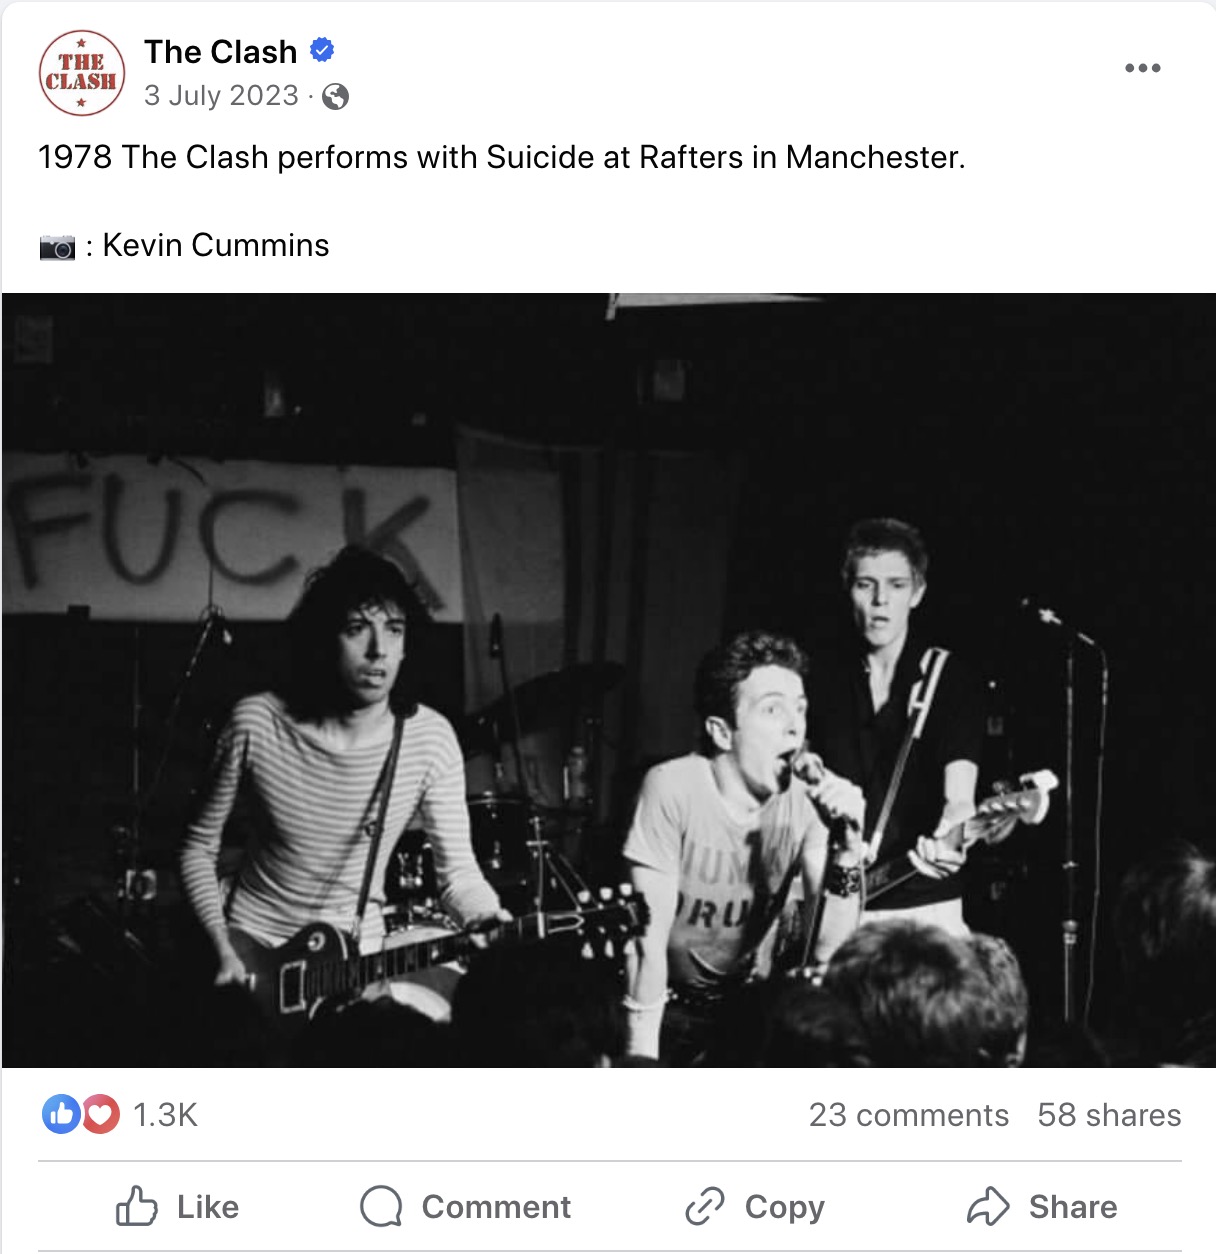Screen dimensions: 1216x1254
Task: View the 1.3K reactions list
Action: pos(165,1114)
